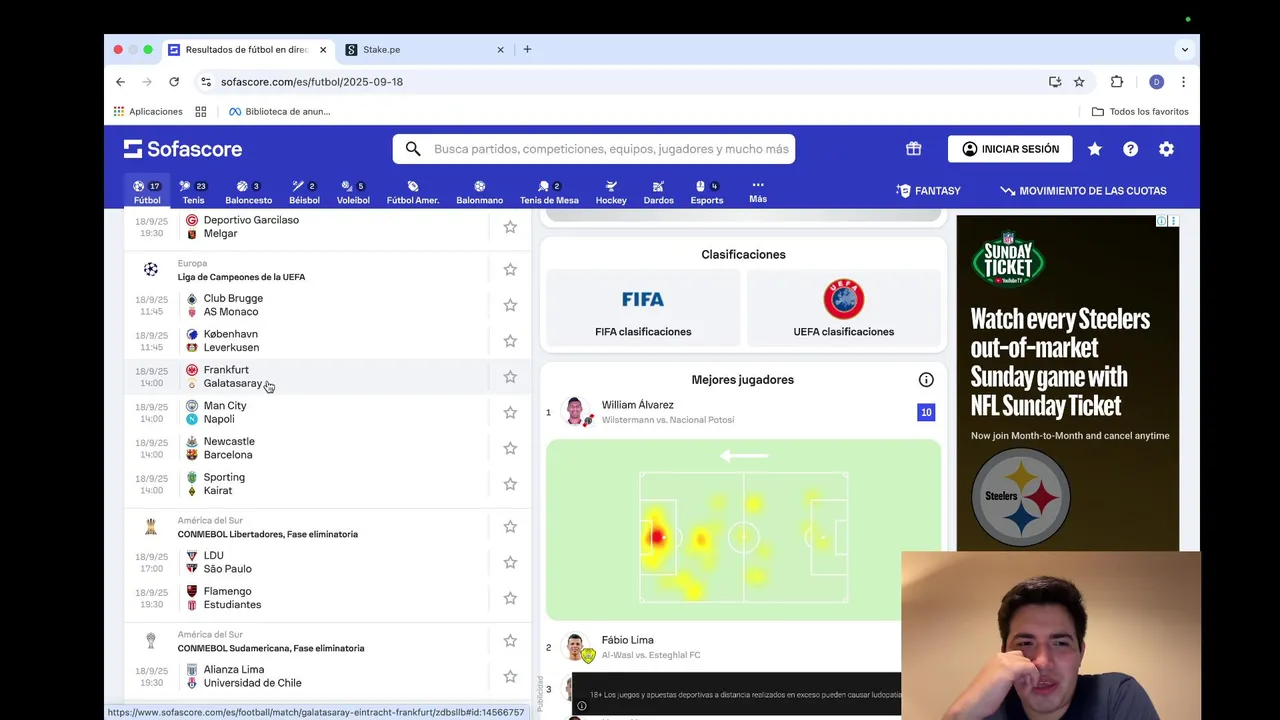Expand the Chrome tab search chevron
Image resolution: width=1280 pixels, height=720 pixels.
(x=1185, y=49)
